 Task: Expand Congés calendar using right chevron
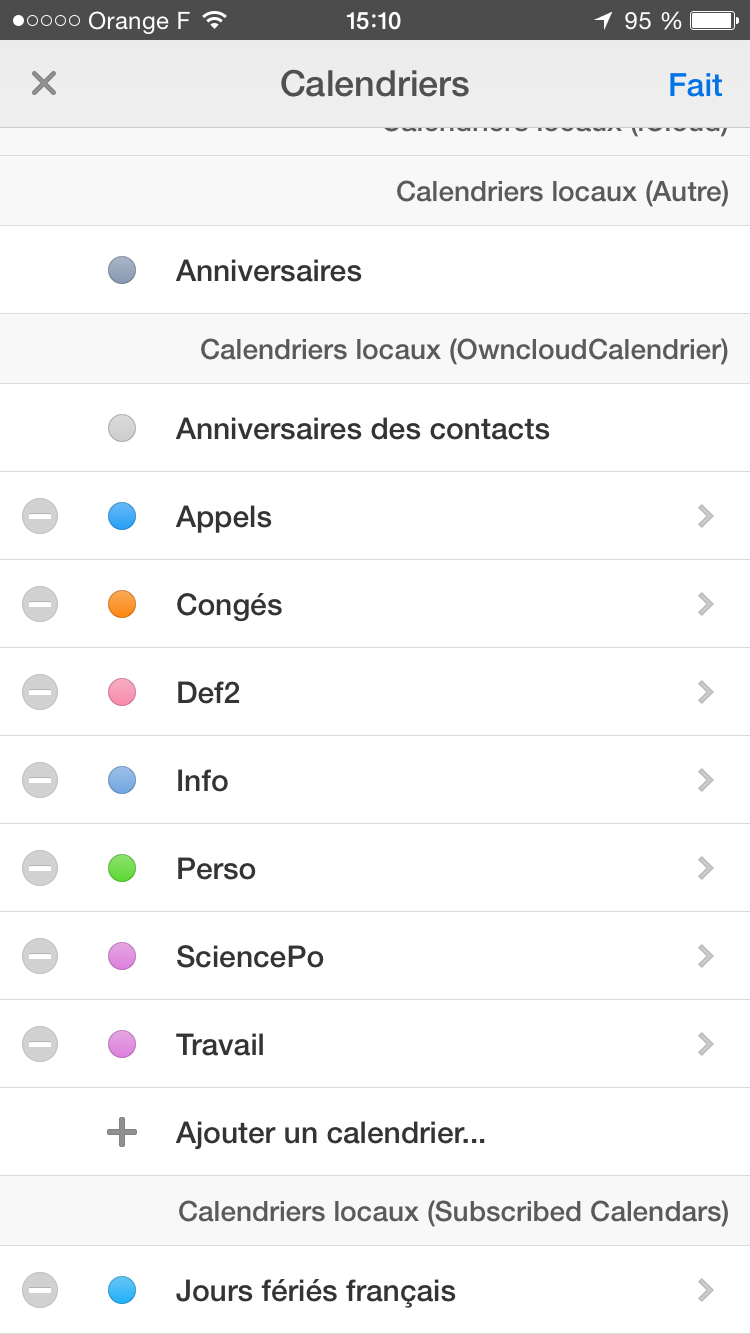pyautogui.click(x=706, y=605)
